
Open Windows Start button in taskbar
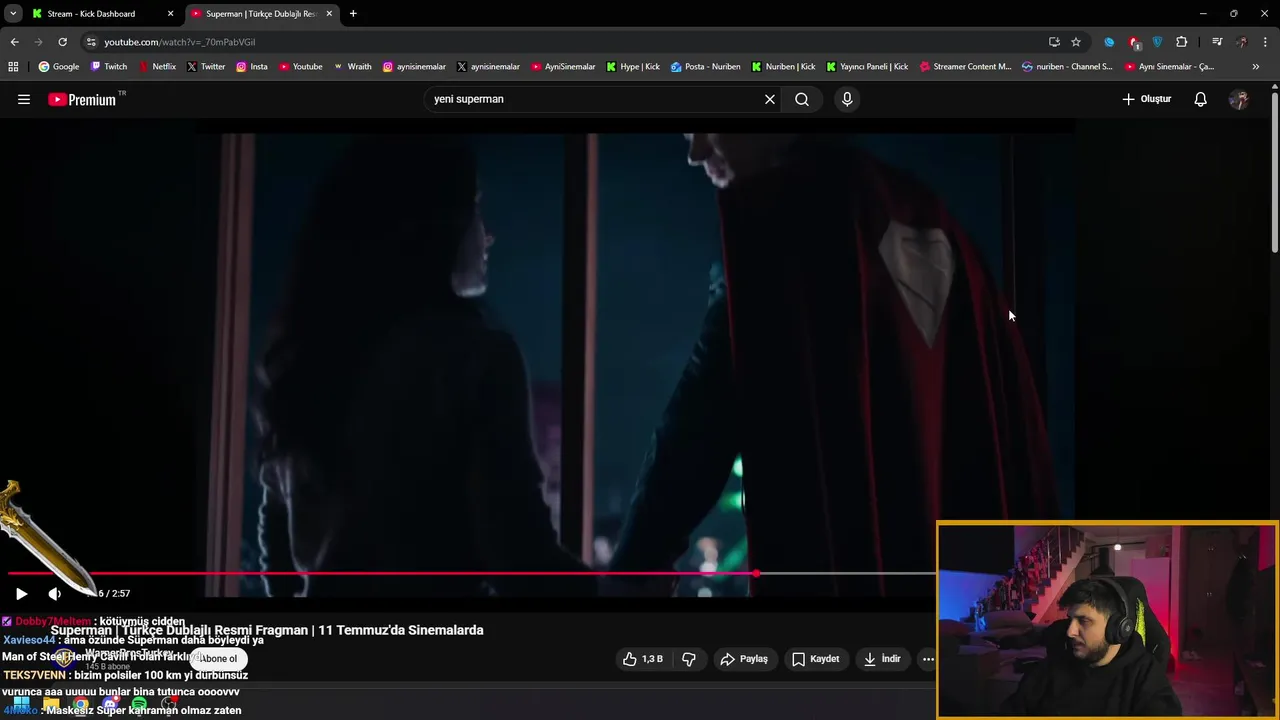(21, 704)
